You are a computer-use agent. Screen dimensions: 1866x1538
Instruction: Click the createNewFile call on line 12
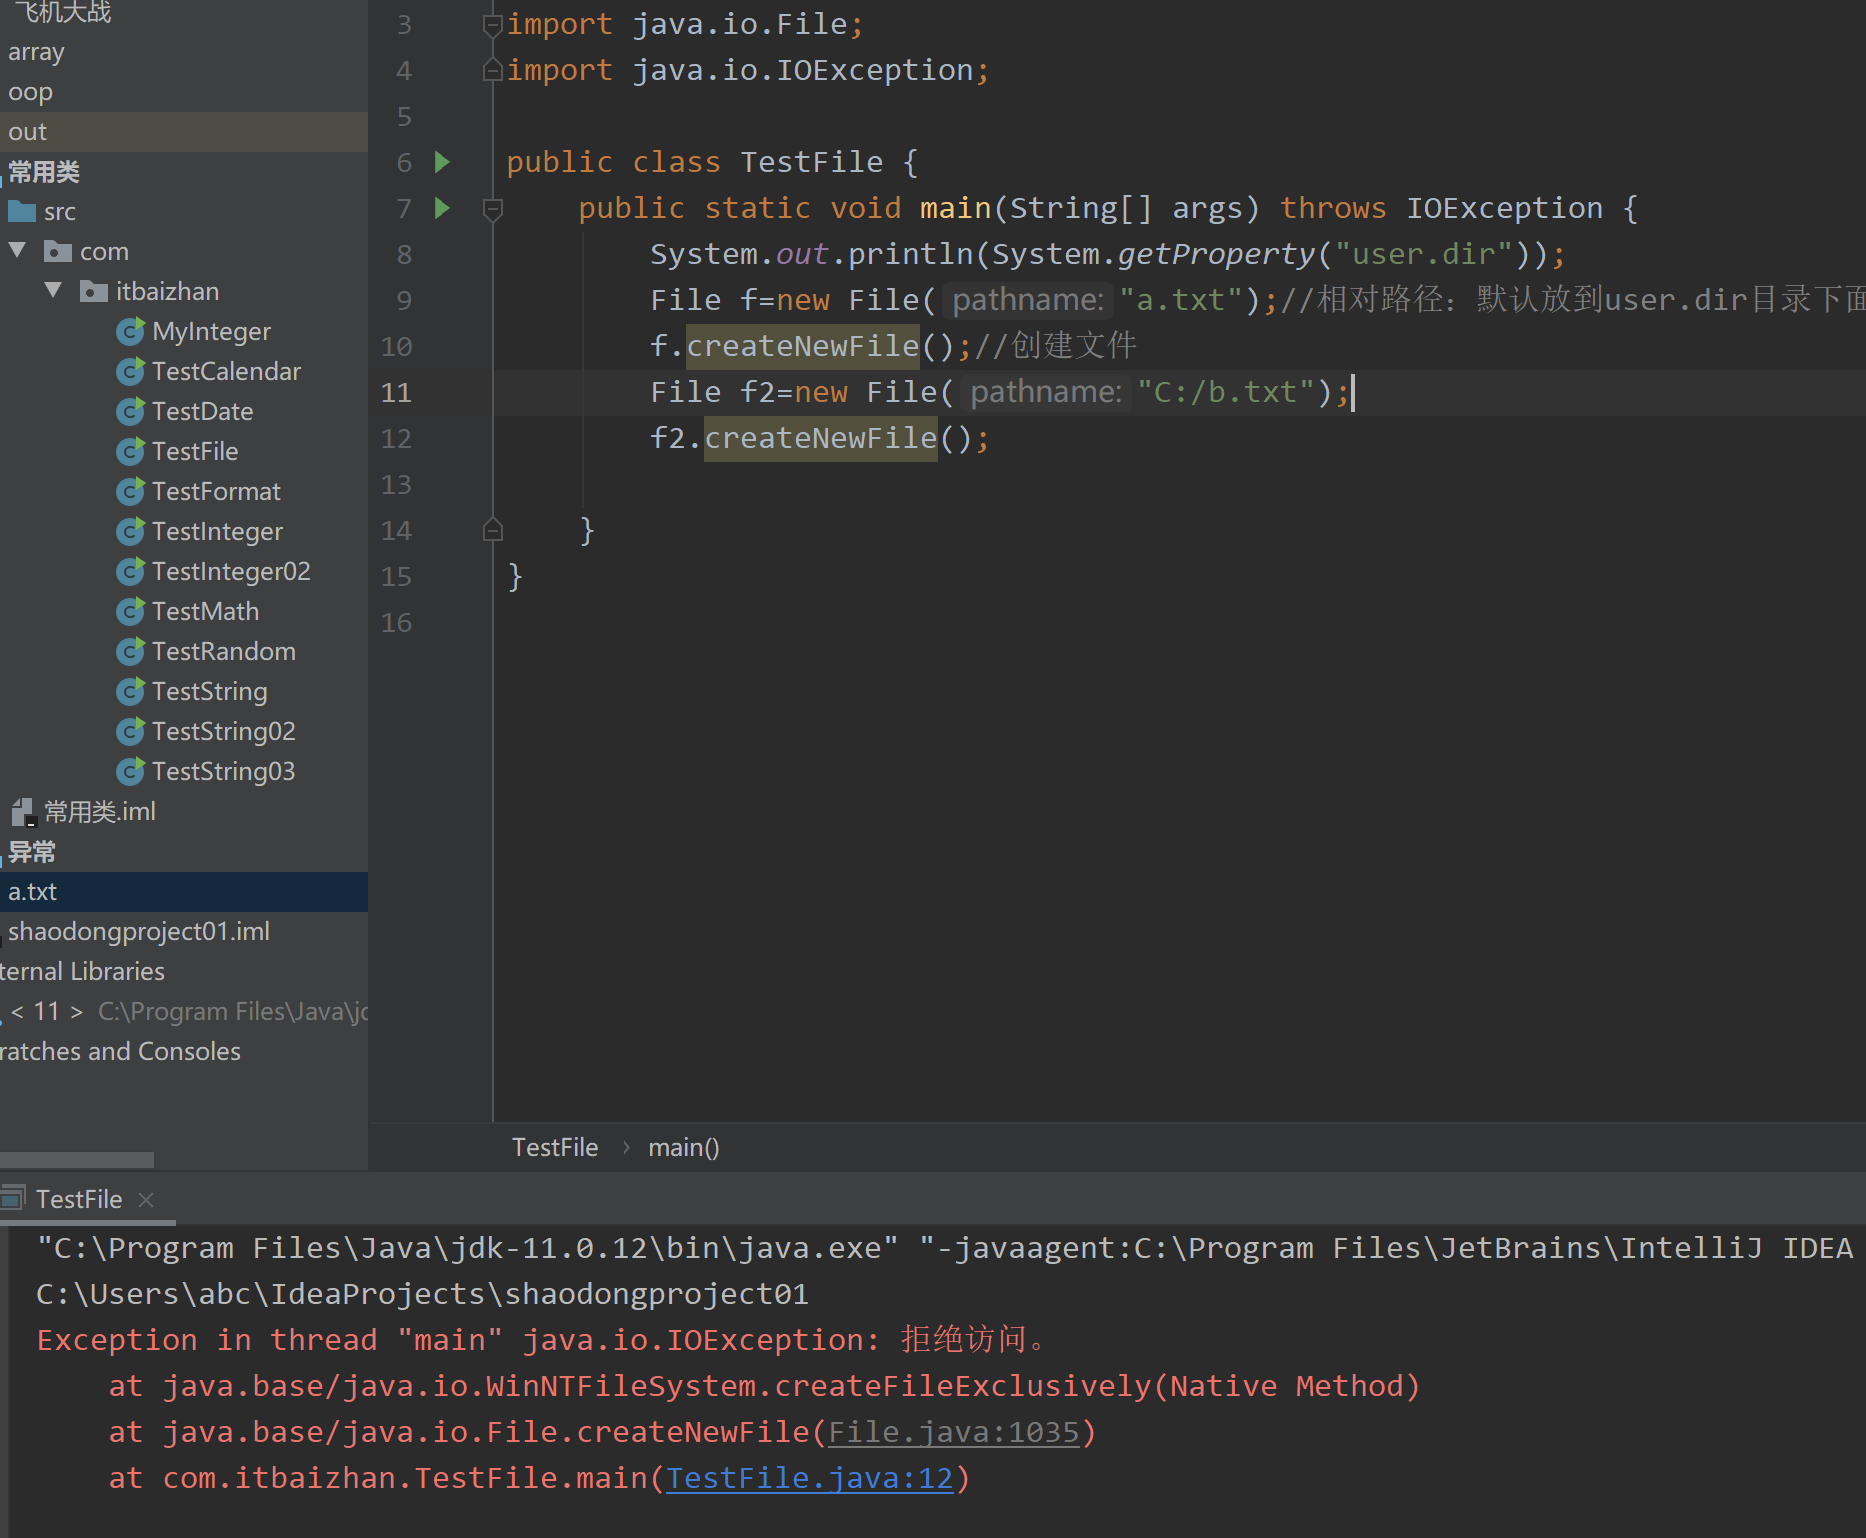coord(821,438)
